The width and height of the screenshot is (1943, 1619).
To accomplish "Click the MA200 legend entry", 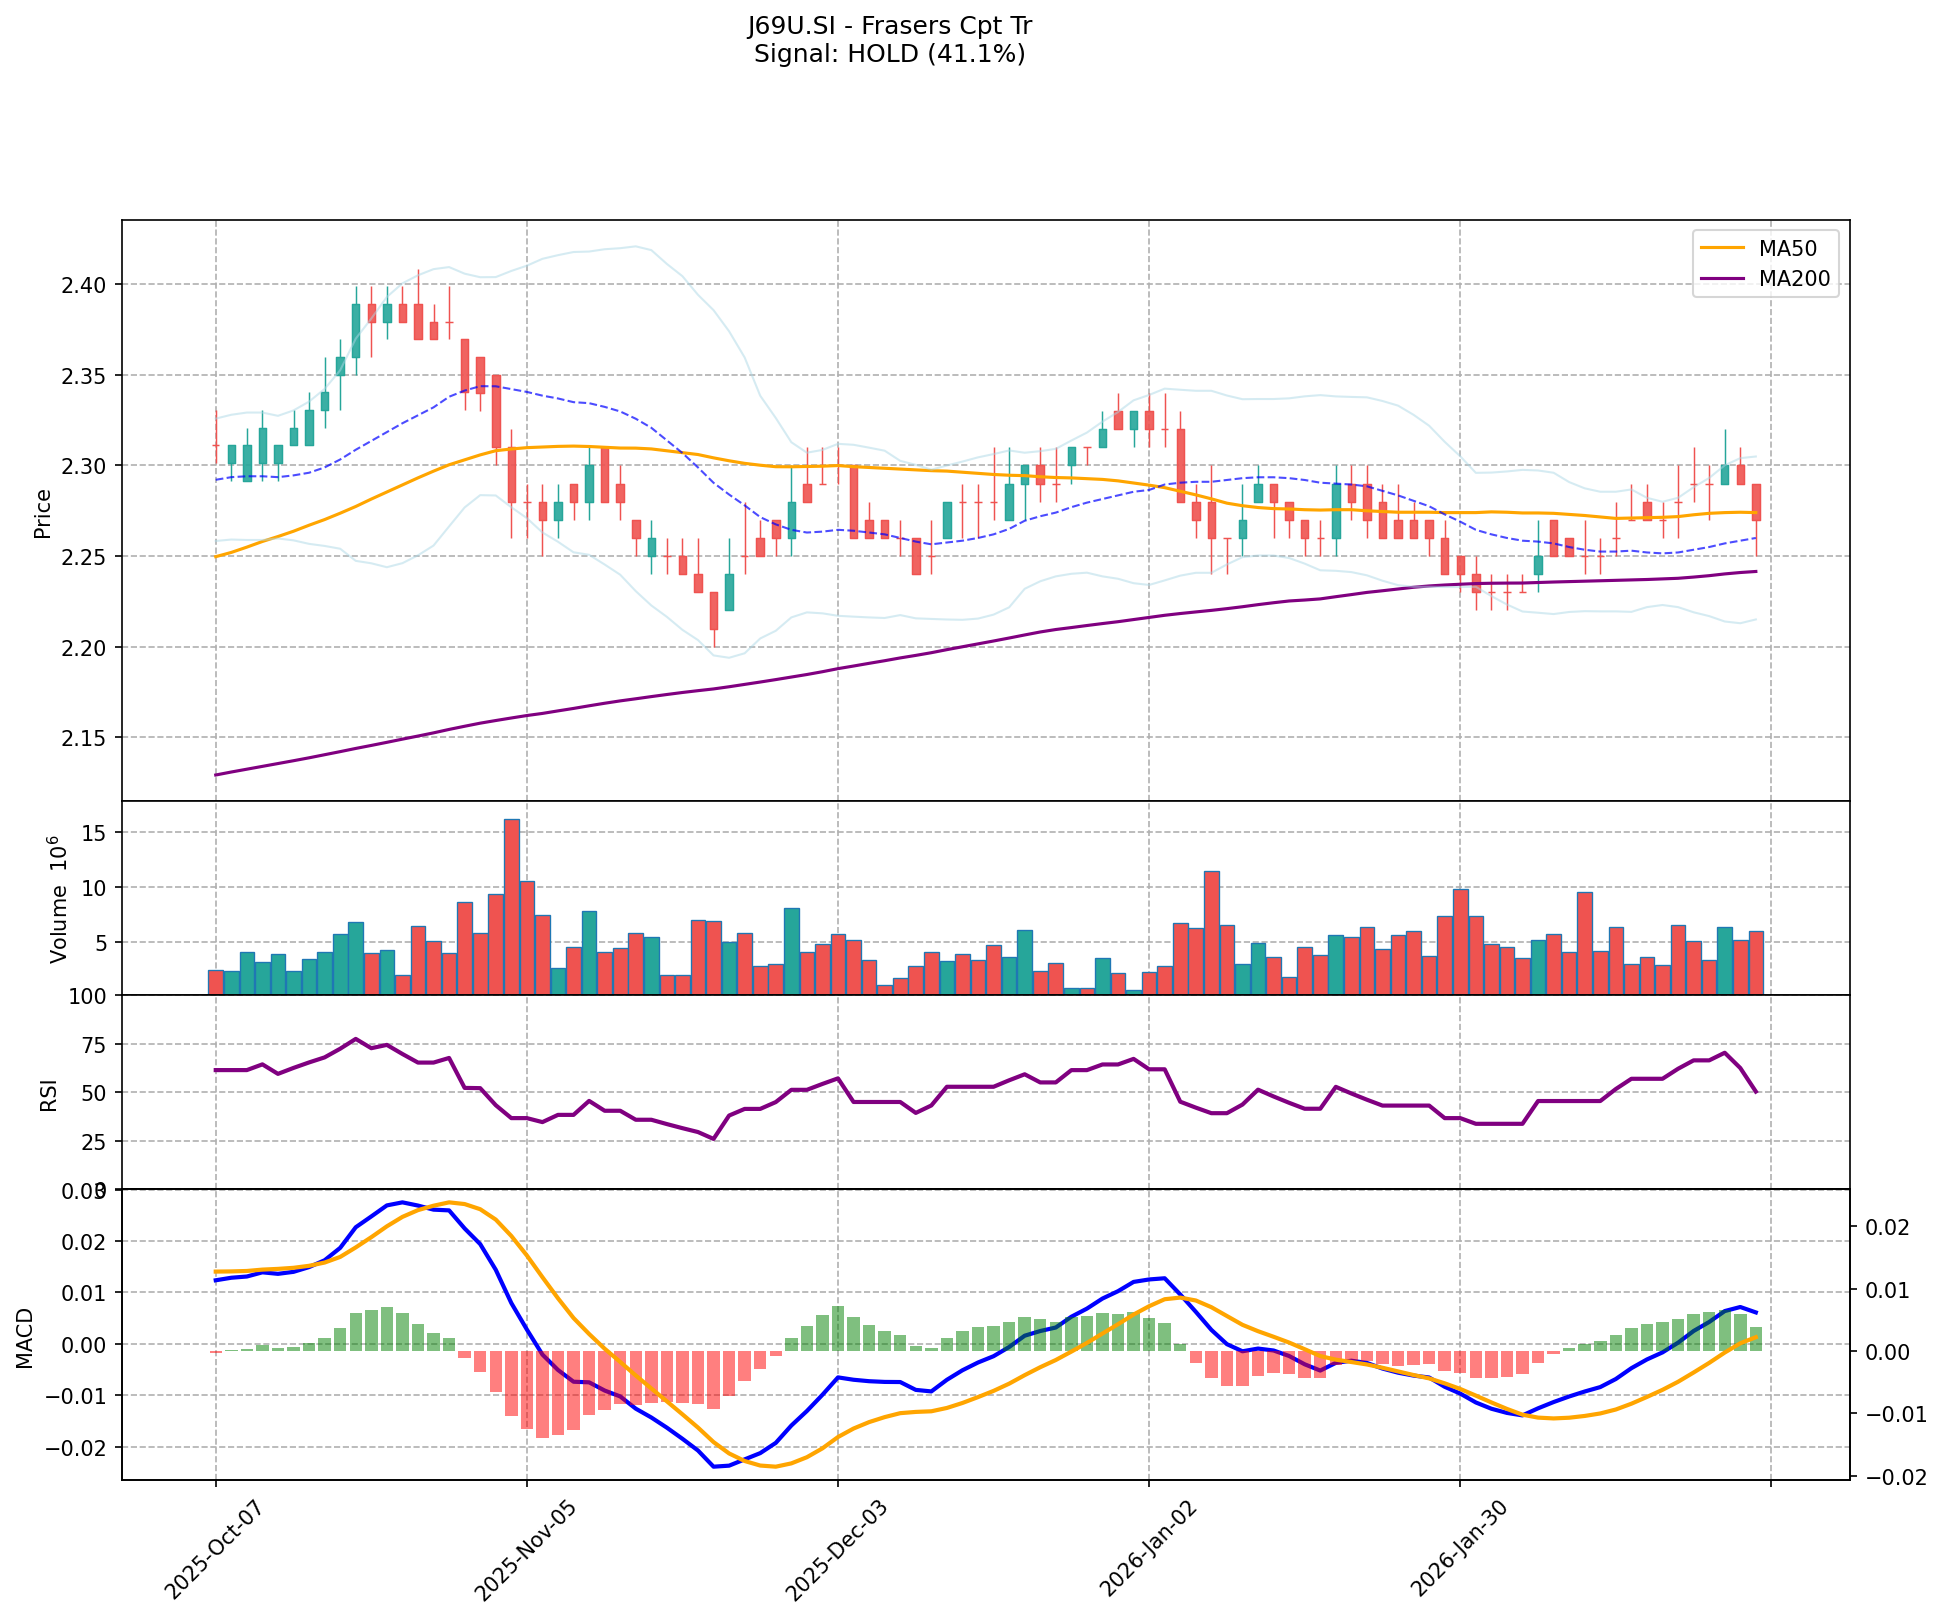I will pos(1794,279).
